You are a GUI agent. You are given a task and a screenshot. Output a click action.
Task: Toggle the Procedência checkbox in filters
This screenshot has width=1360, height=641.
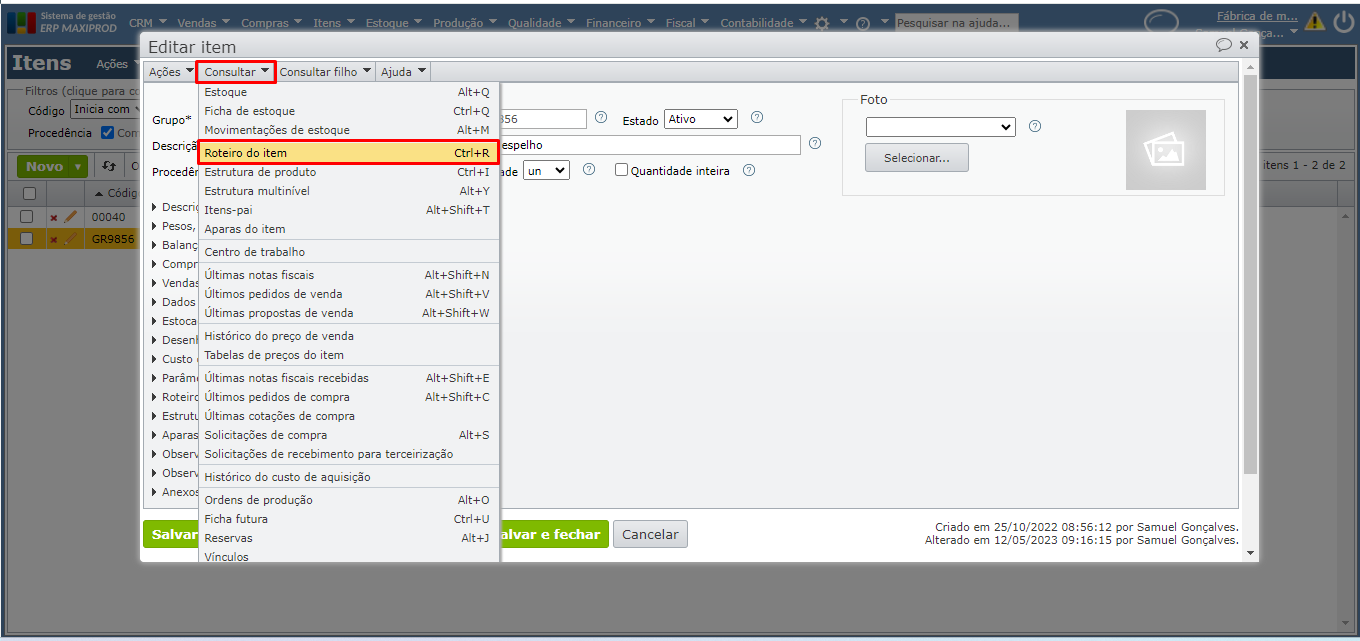[108, 132]
